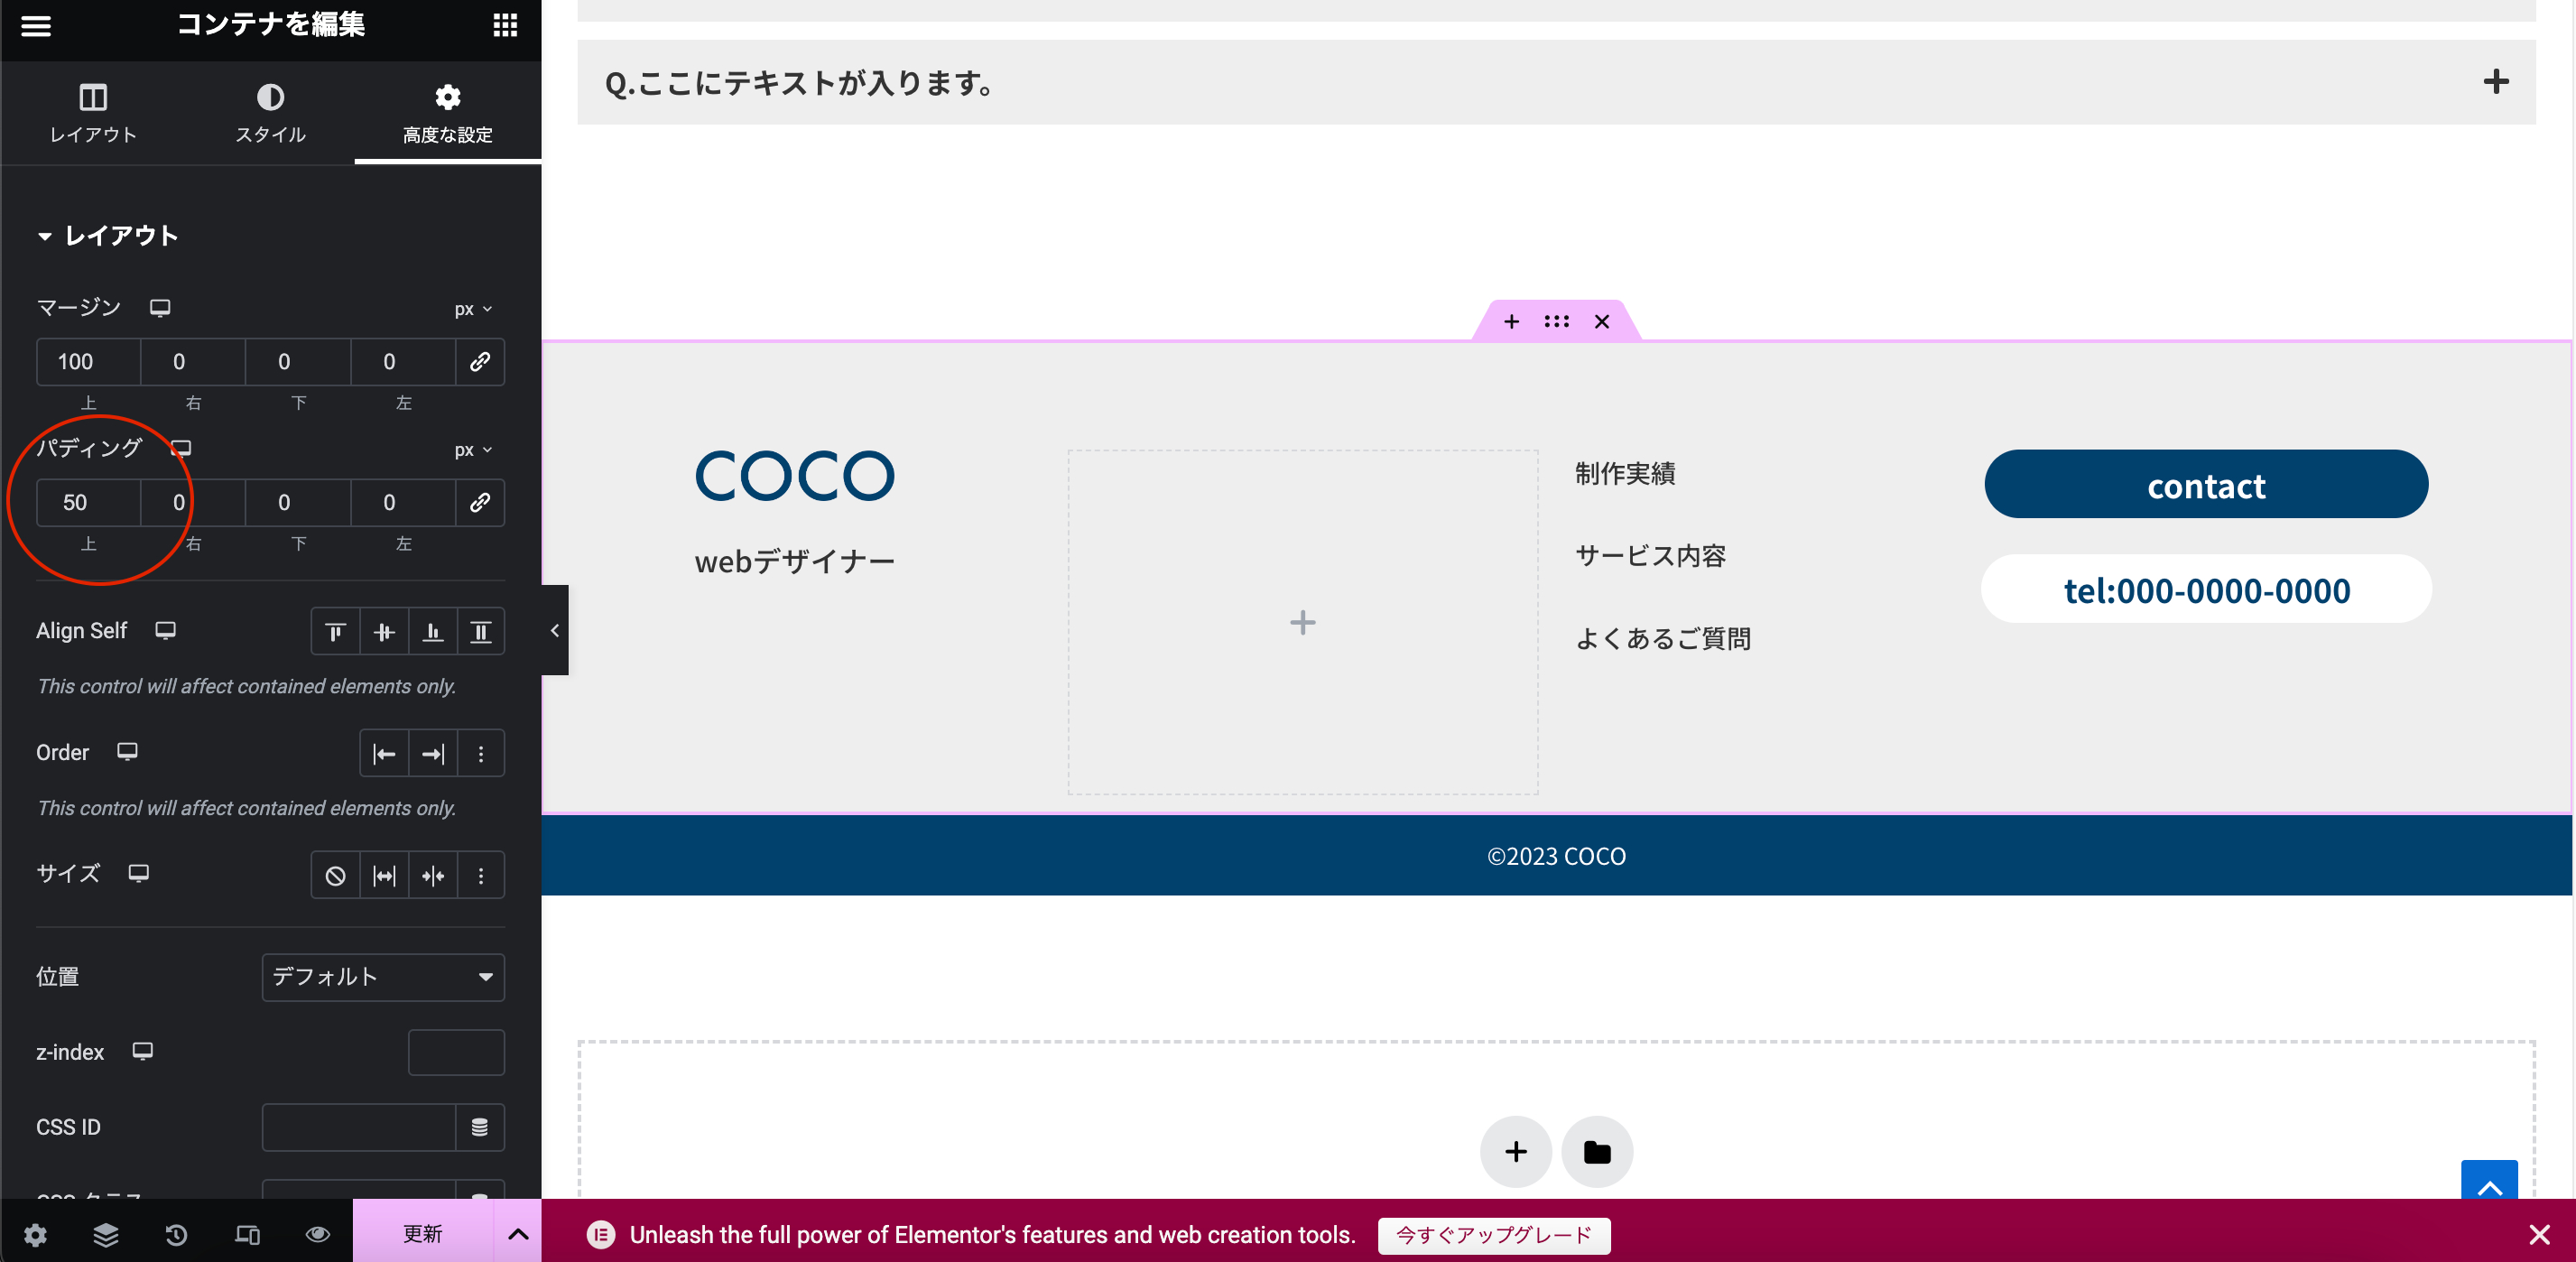Open the revision History icon
Screen dimensions: 2576x1262
[x=176, y=1234]
